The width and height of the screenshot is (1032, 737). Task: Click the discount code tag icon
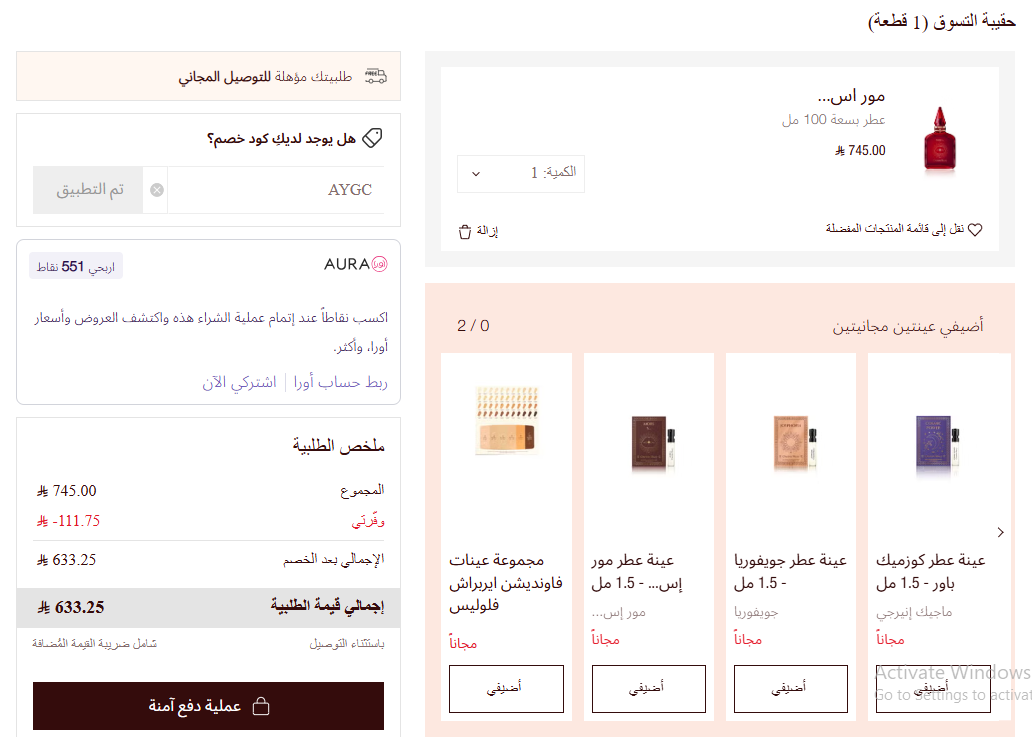pos(371,138)
